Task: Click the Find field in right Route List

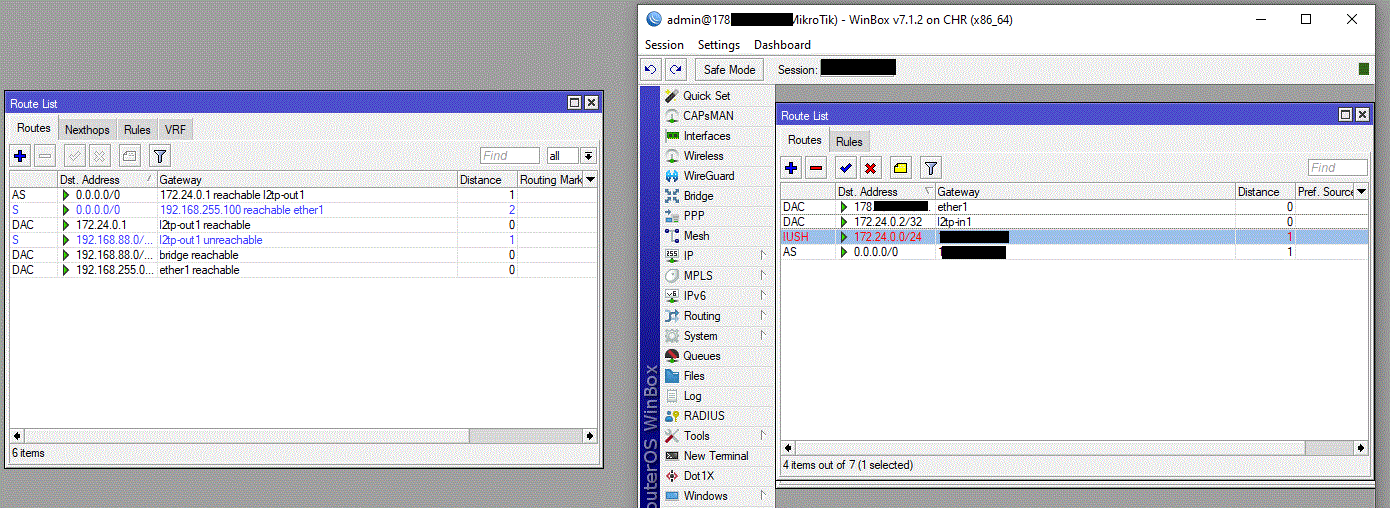Action: tap(1338, 168)
